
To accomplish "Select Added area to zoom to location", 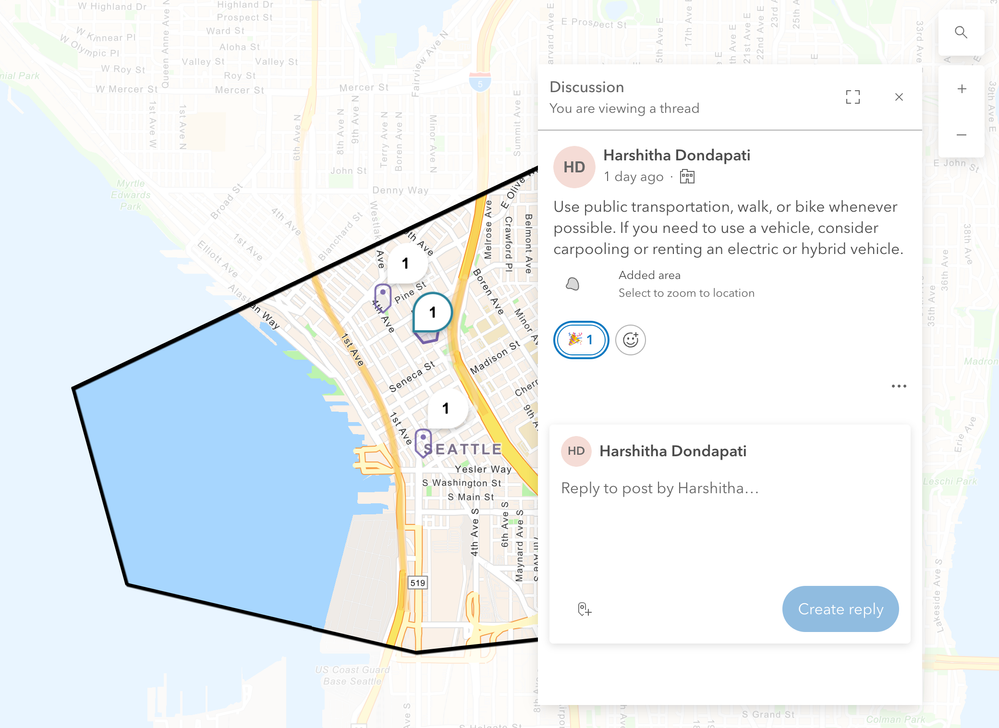I will [686, 284].
